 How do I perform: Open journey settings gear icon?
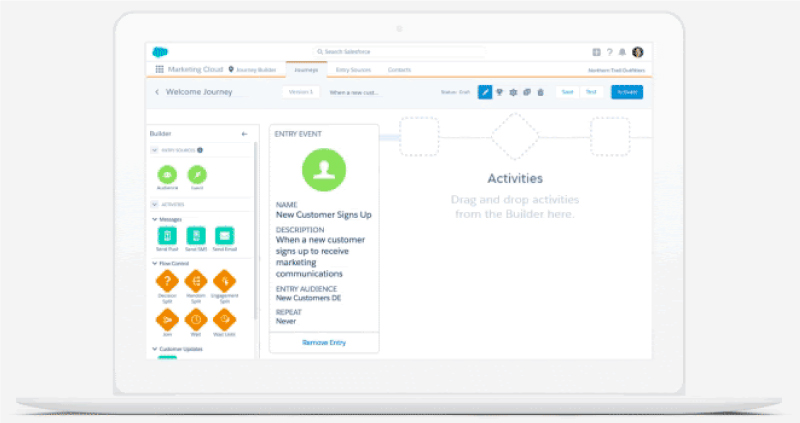point(513,92)
